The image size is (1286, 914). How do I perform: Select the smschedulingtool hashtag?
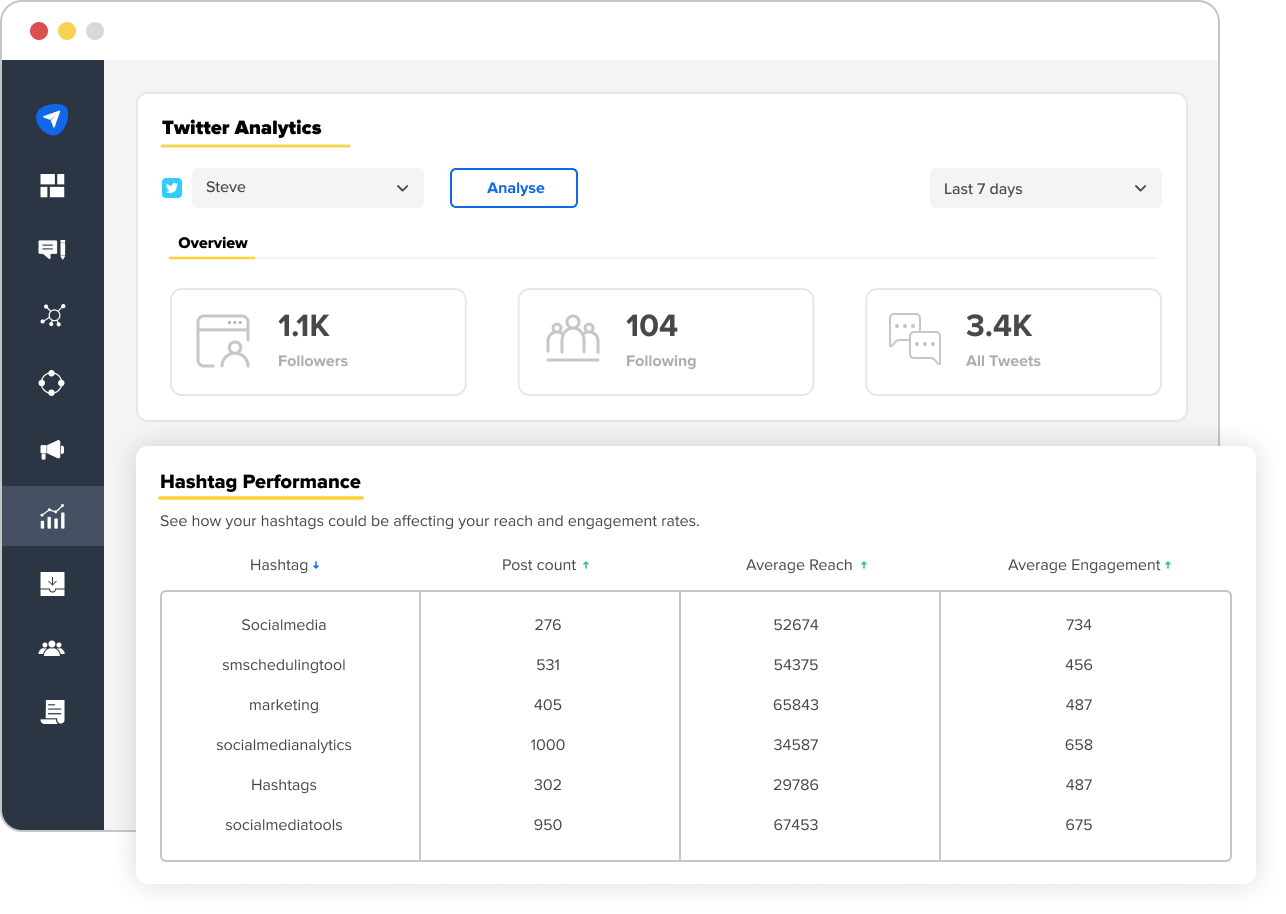pos(284,665)
